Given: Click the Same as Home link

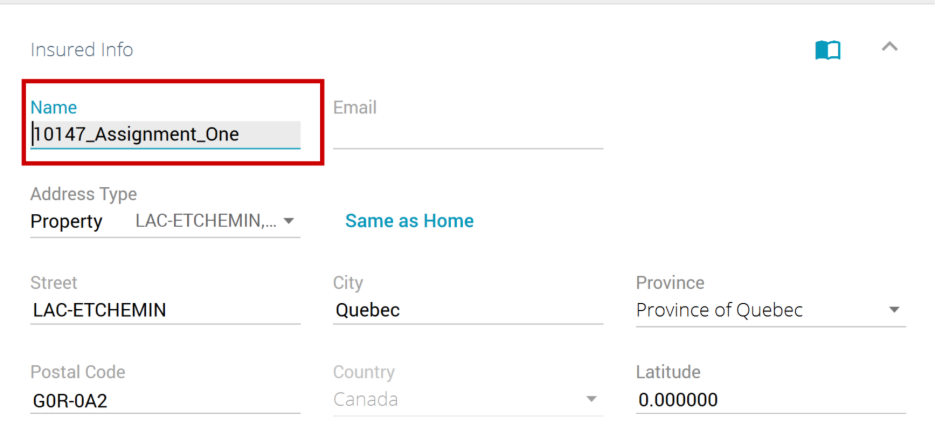Looking at the screenshot, I should click(409, 221).
